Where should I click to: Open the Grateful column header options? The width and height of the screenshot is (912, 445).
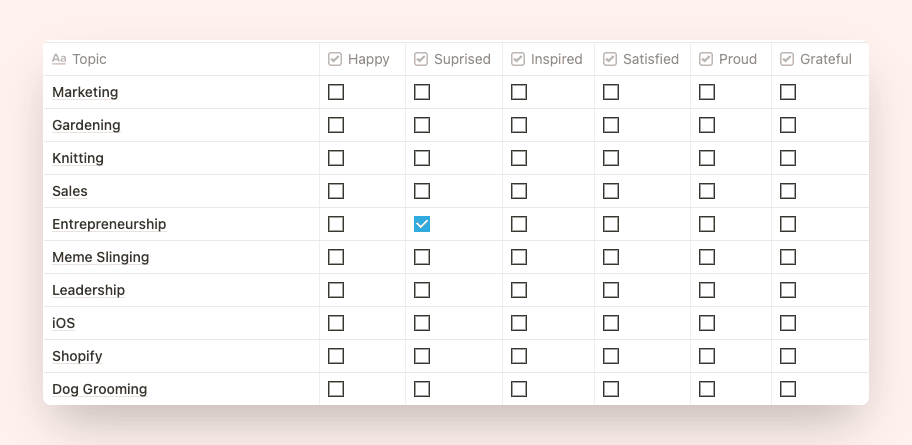click(x=820, y=59)
